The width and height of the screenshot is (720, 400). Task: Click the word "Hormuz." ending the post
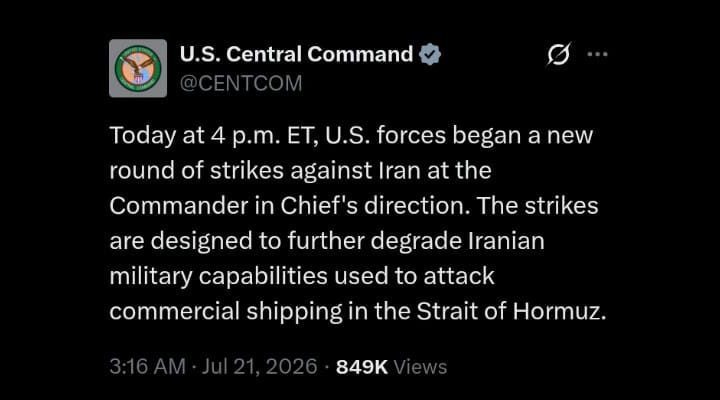click(x=559, y=311)
